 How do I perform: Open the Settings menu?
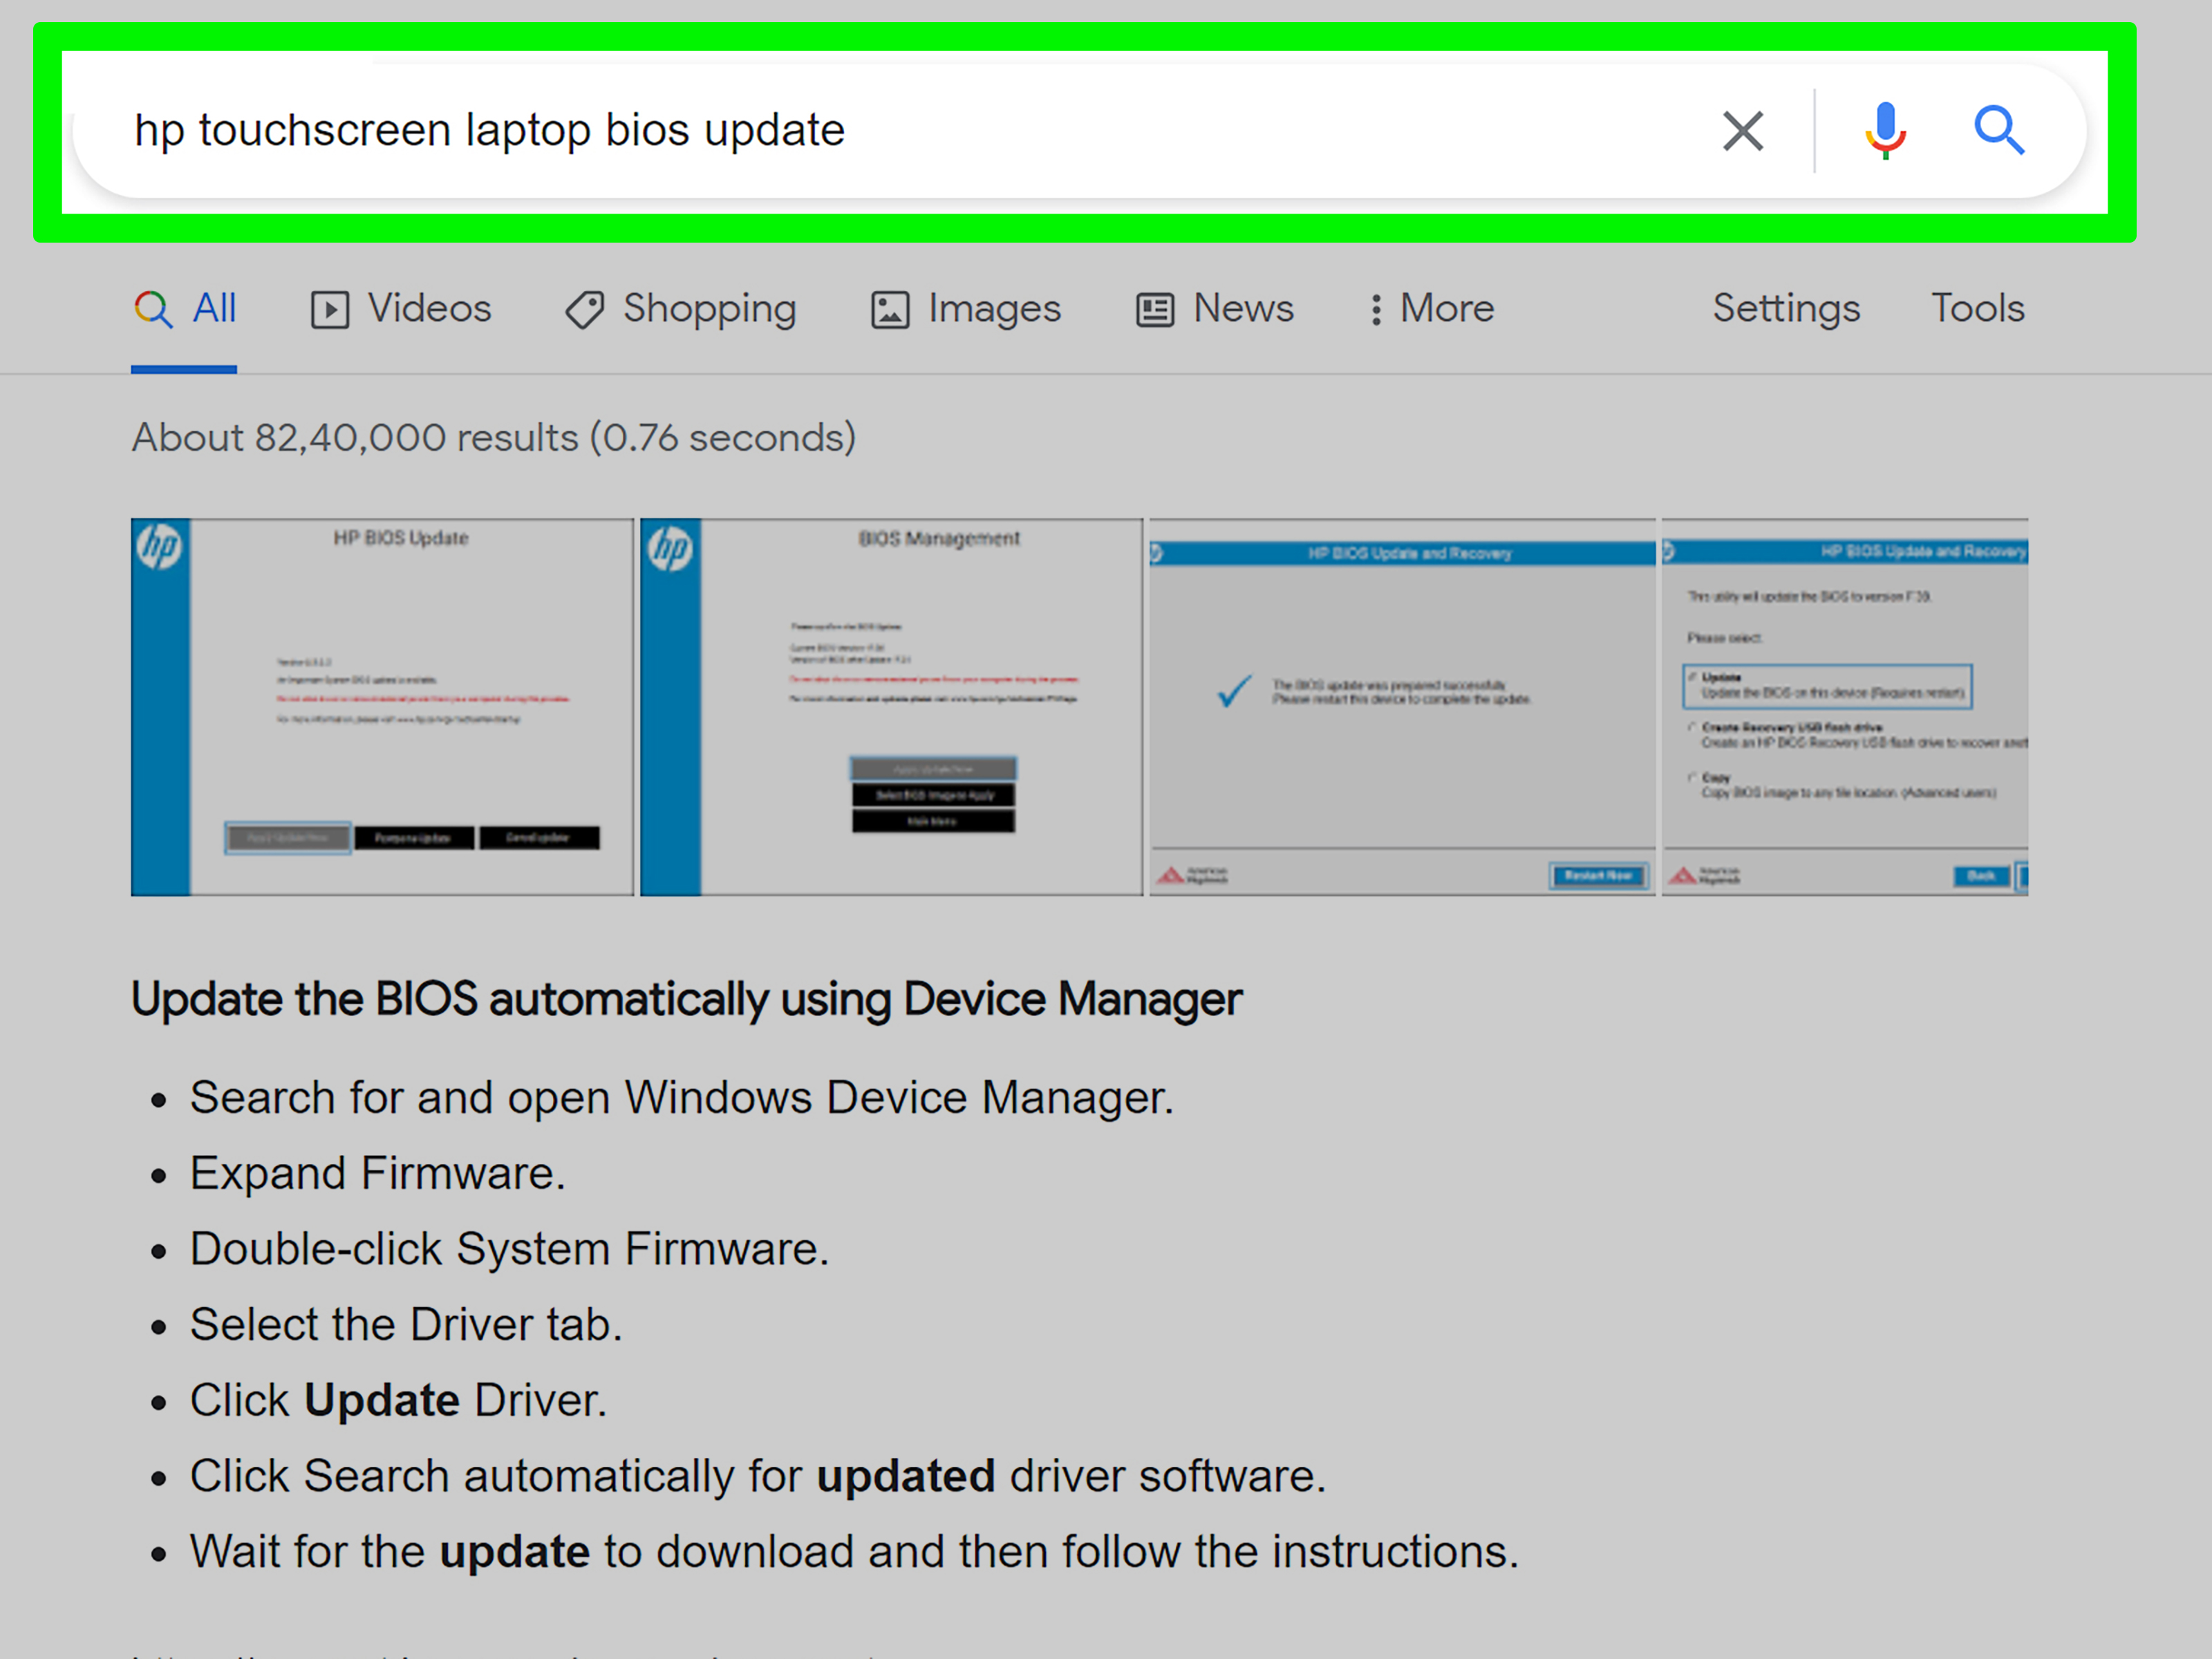pyautogui.click(x=1785, y=309)
